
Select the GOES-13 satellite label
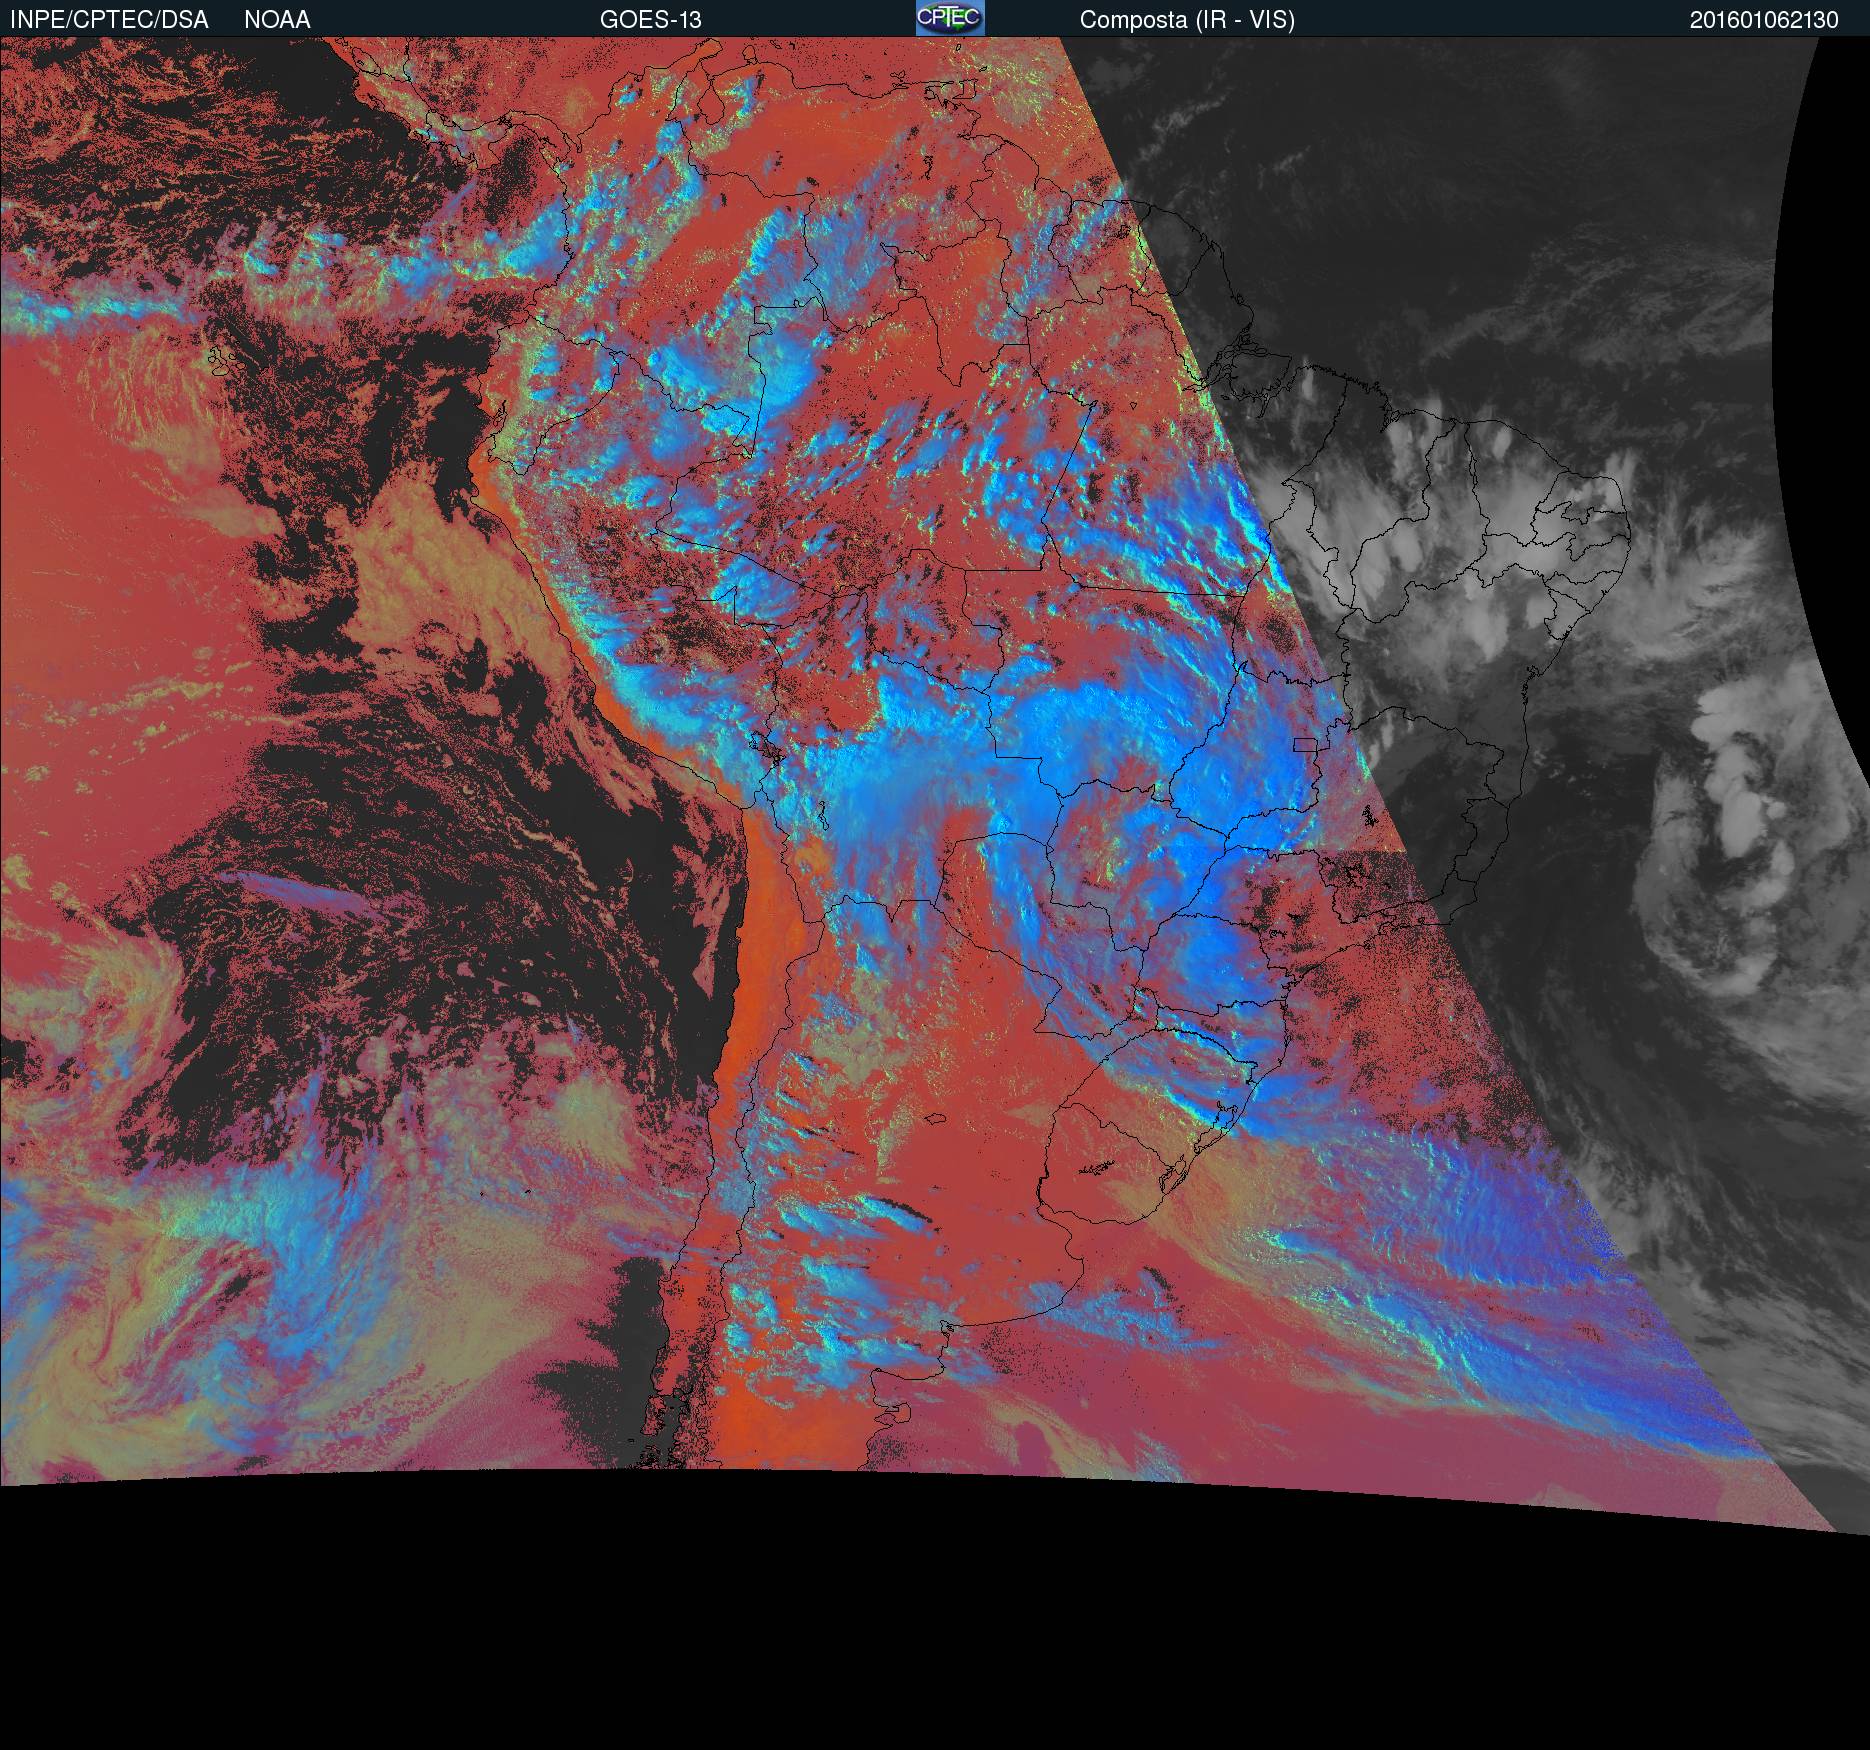tap(651, 20)
